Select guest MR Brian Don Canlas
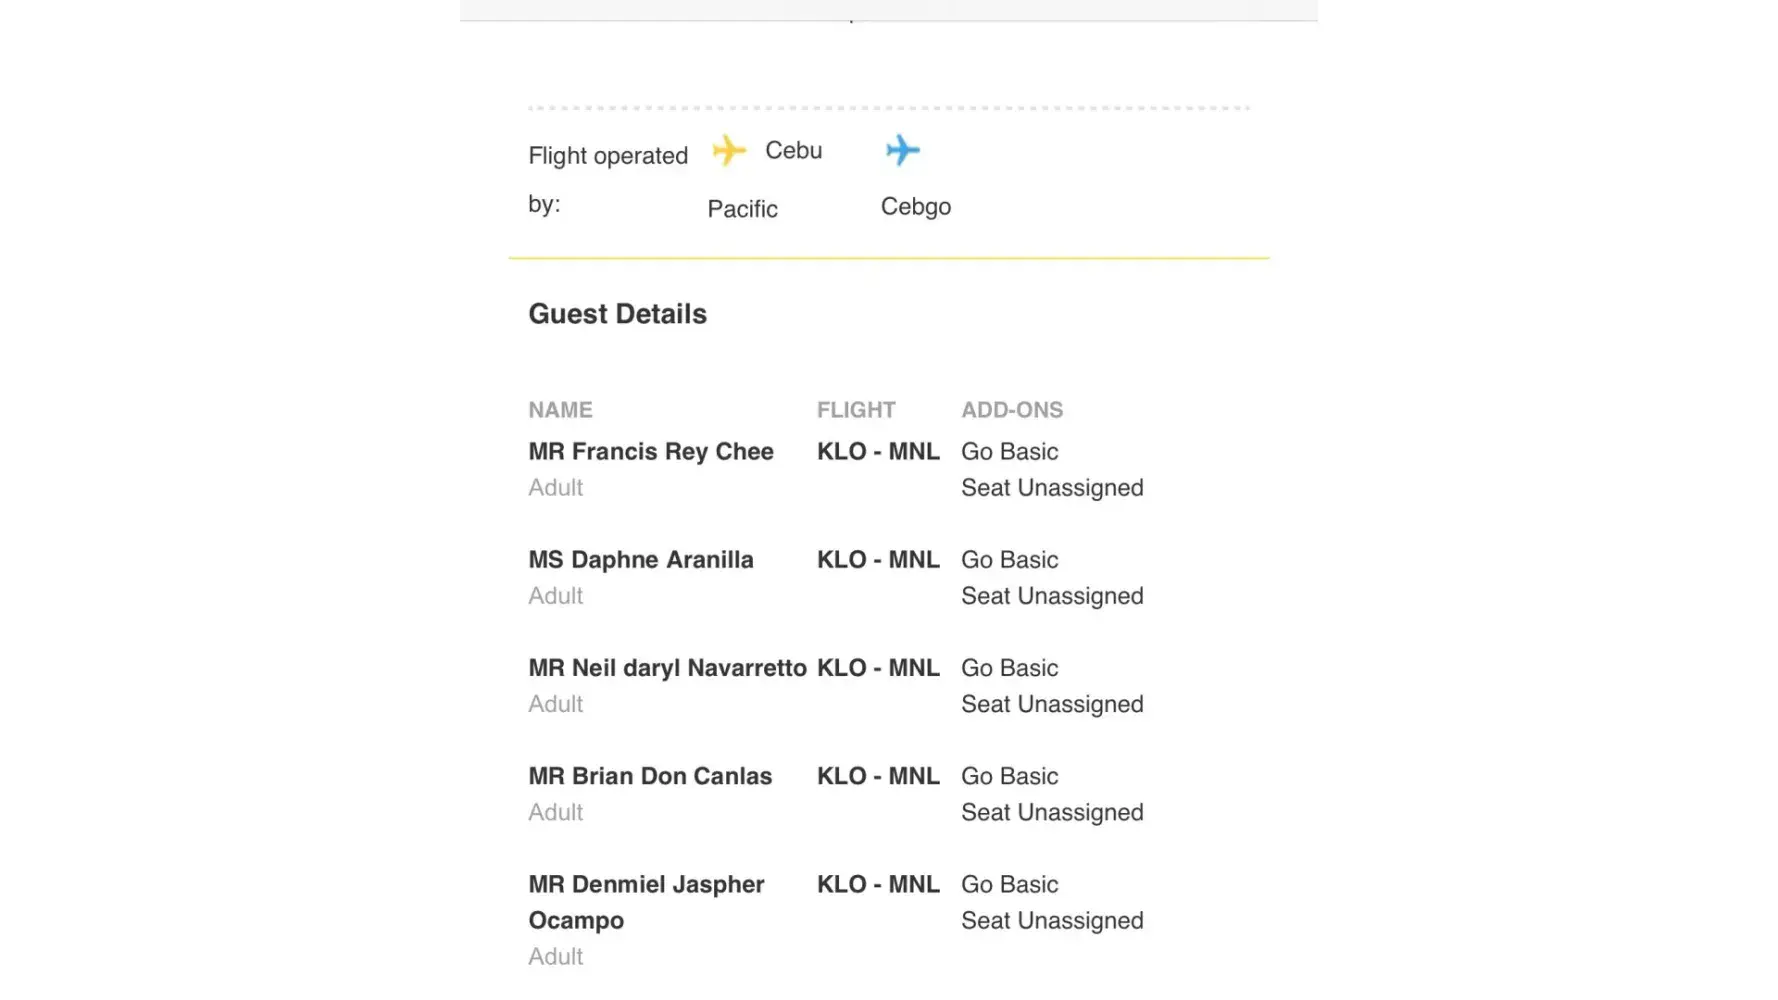The image size is (1778, 1000). point(650,776)
